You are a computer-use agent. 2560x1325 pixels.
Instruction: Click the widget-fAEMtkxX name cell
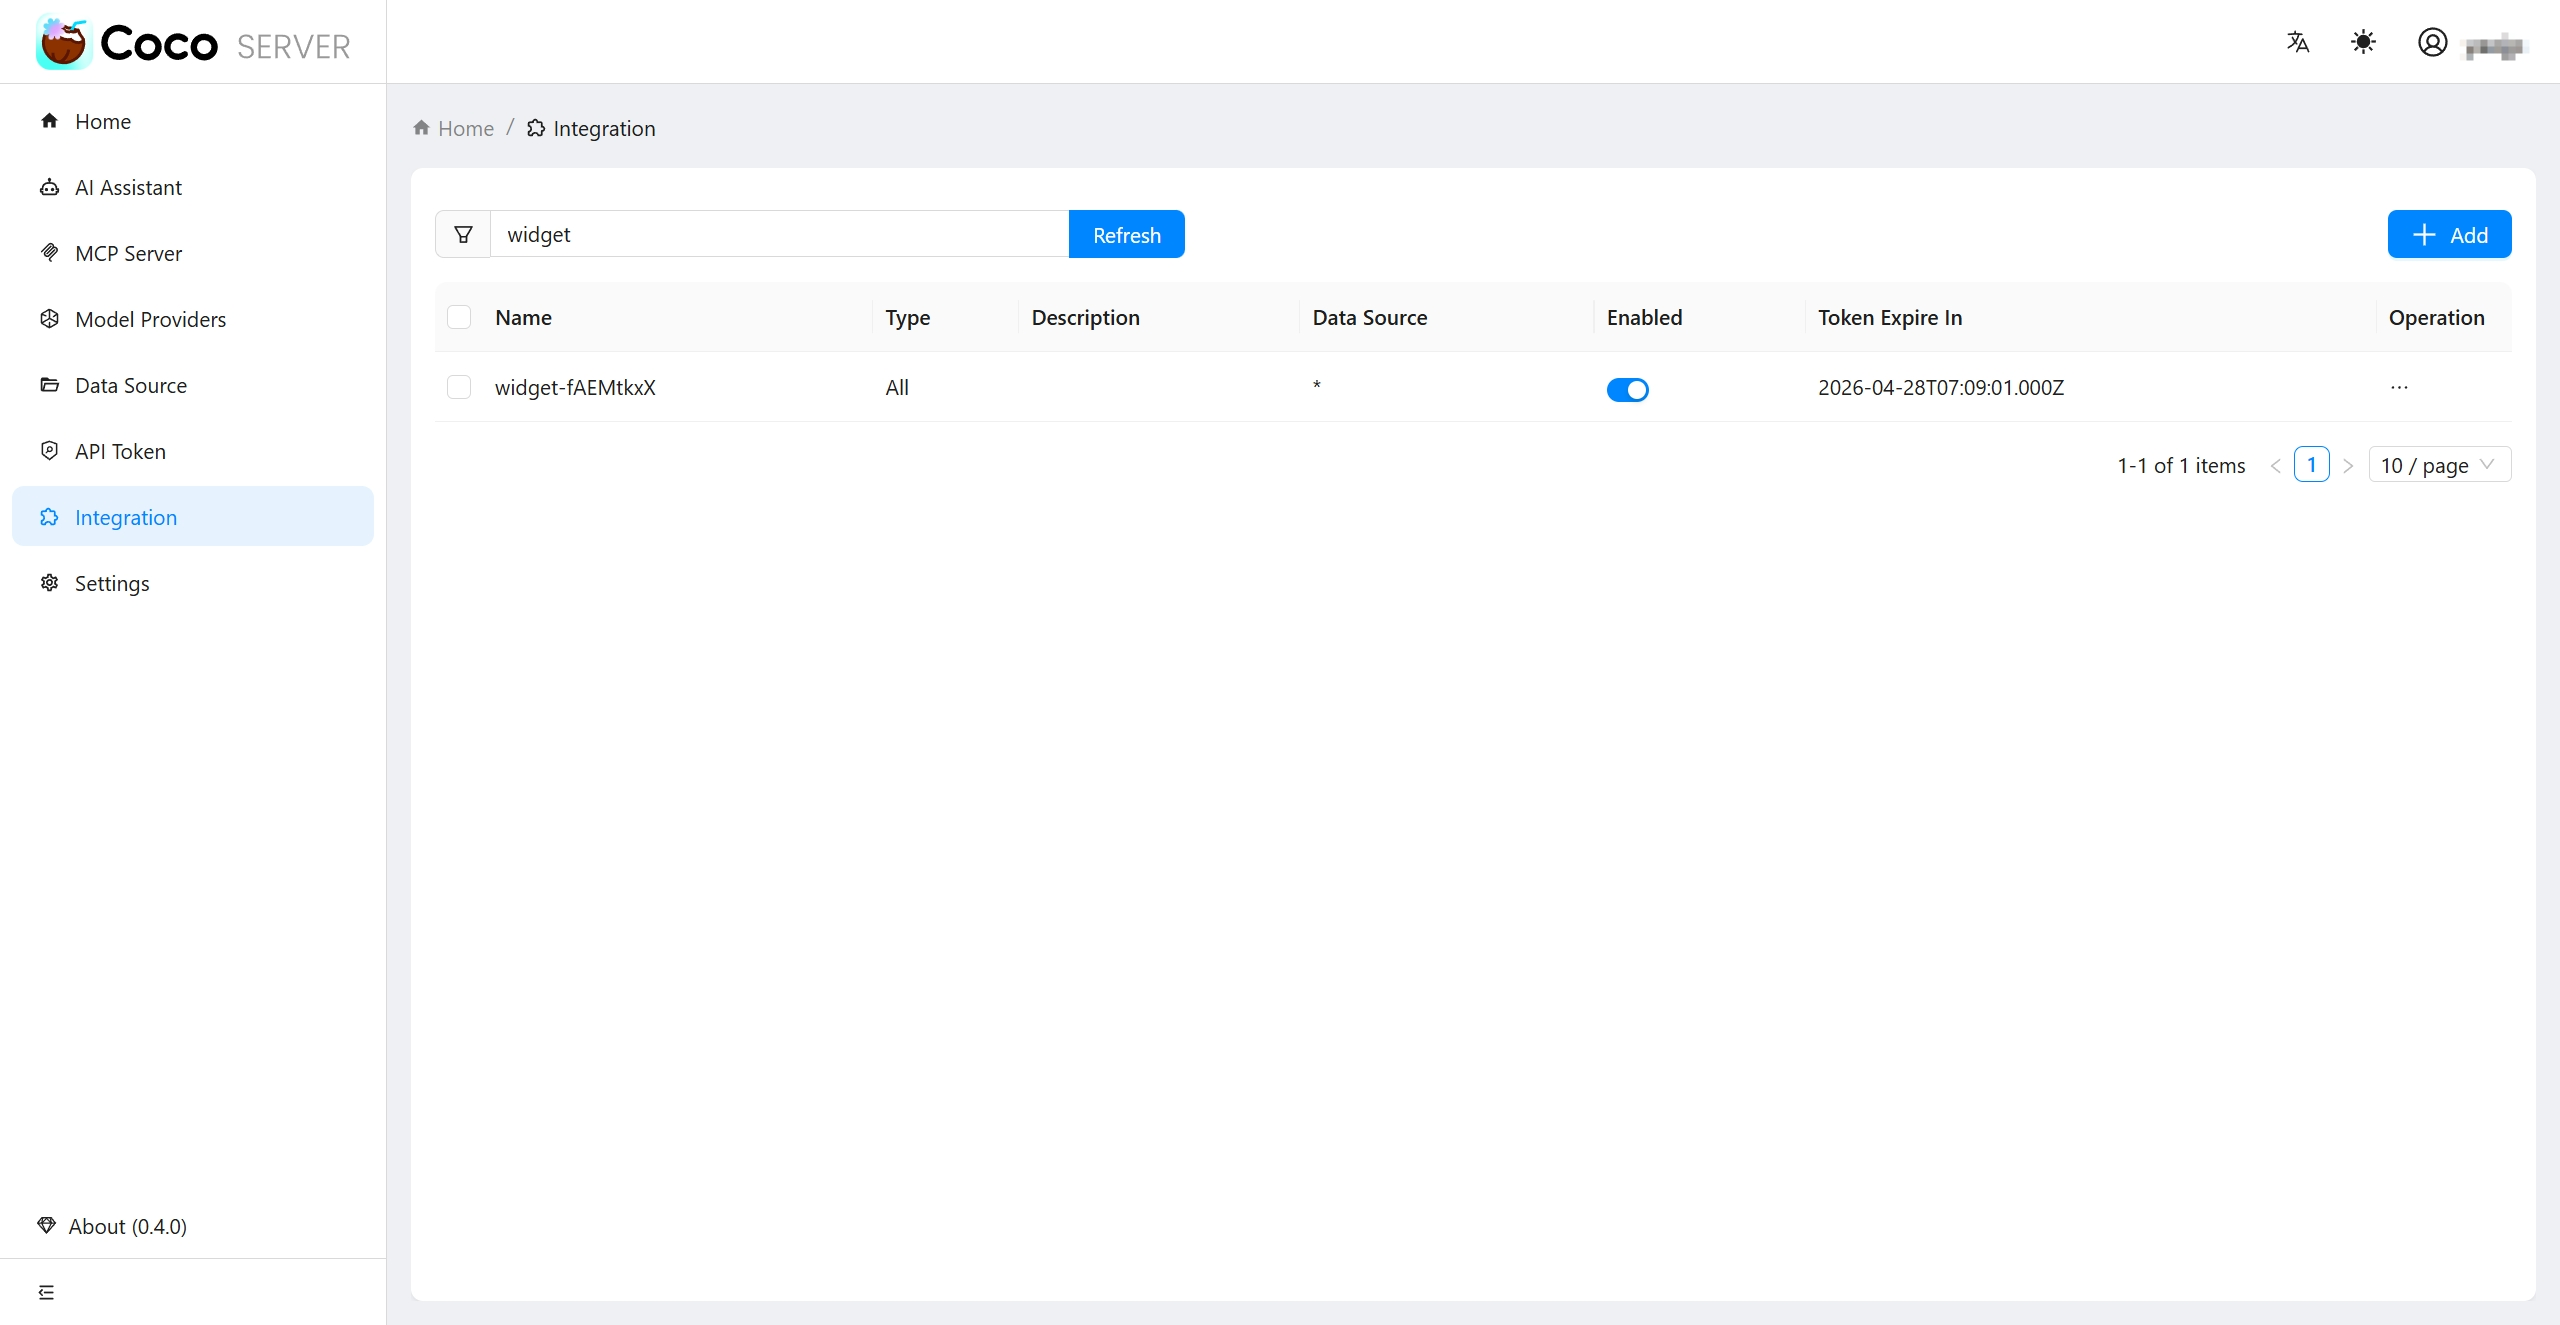click(x=575, y=387)
